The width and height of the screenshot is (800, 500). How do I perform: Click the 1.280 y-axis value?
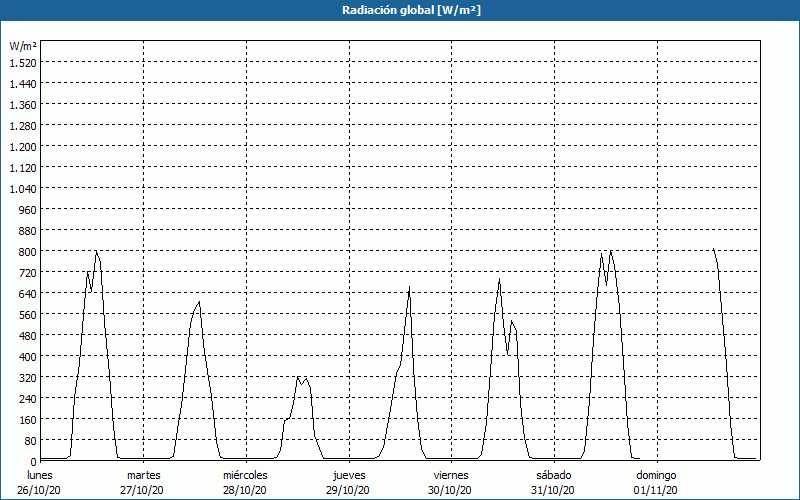23,126
